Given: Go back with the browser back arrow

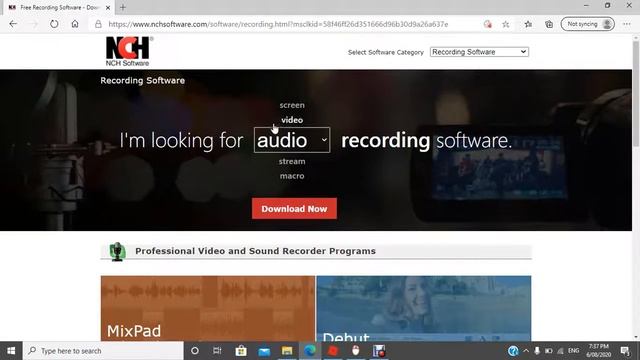Looking at the screenshot, I should pos(13,24).
